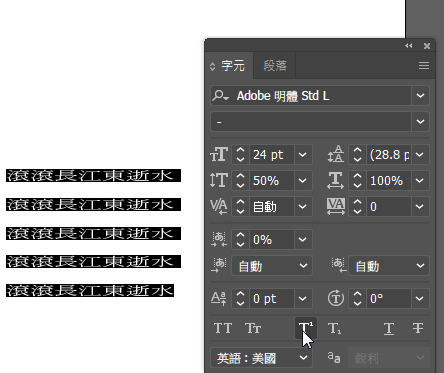Click the horizontal scale icon
Image resolution: width=444 pixels, height=373 pixels.
336,180
